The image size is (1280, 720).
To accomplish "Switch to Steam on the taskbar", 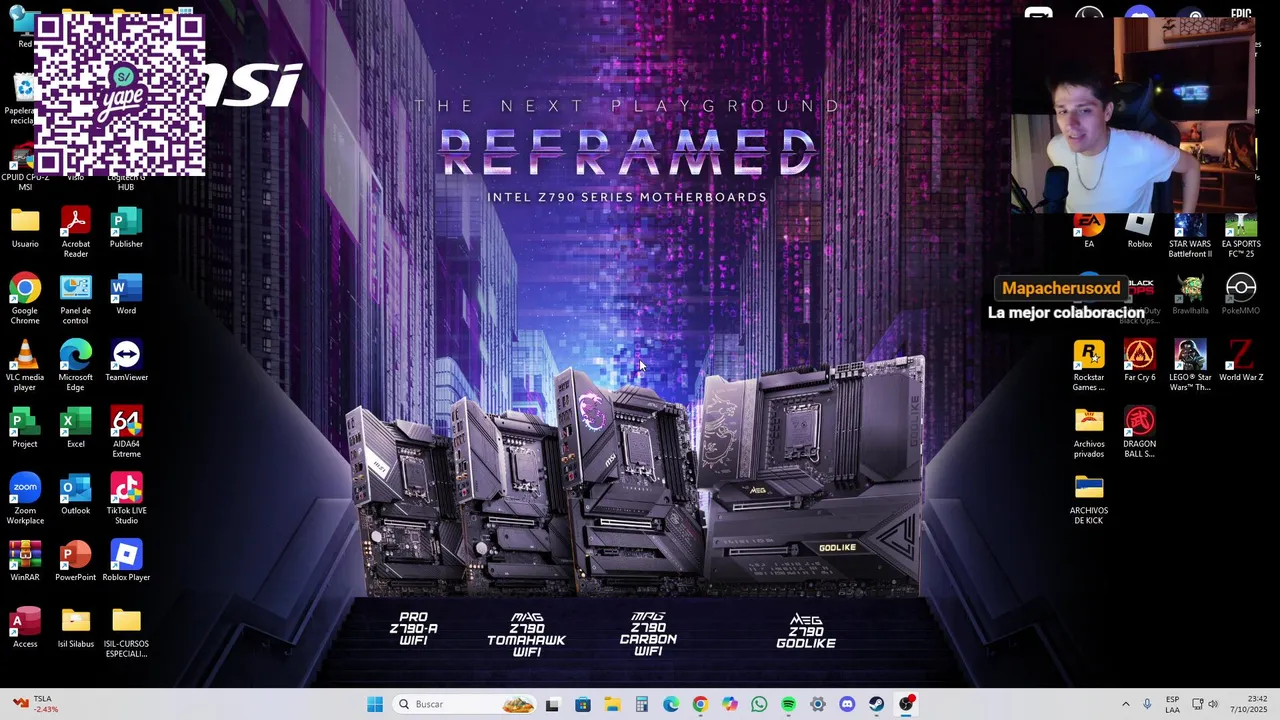I will [x=877, y=704].
